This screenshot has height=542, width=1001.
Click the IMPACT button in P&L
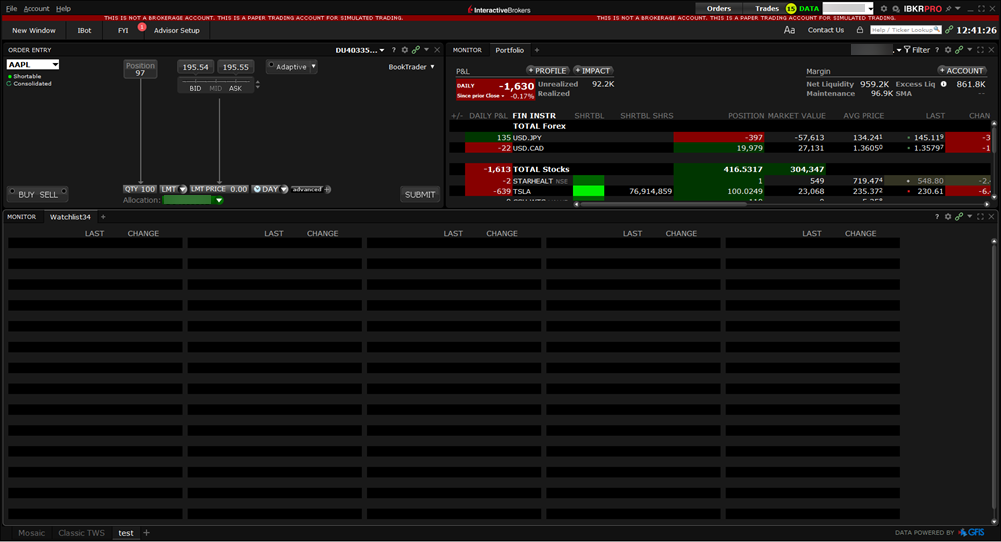593,70
